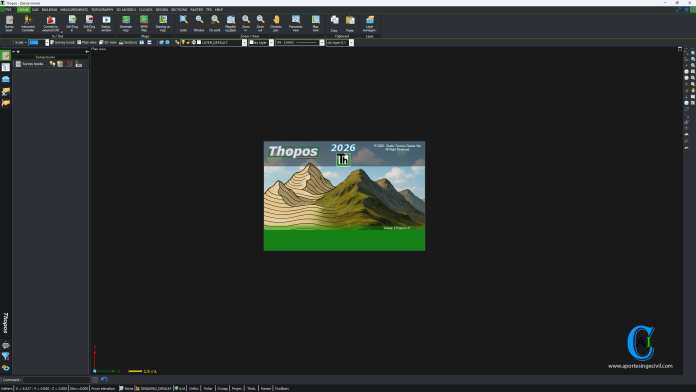Click the red figure icon in Survey books toolbar
The width and height of the screenshot is (696, 392).
tap(69, 64)
